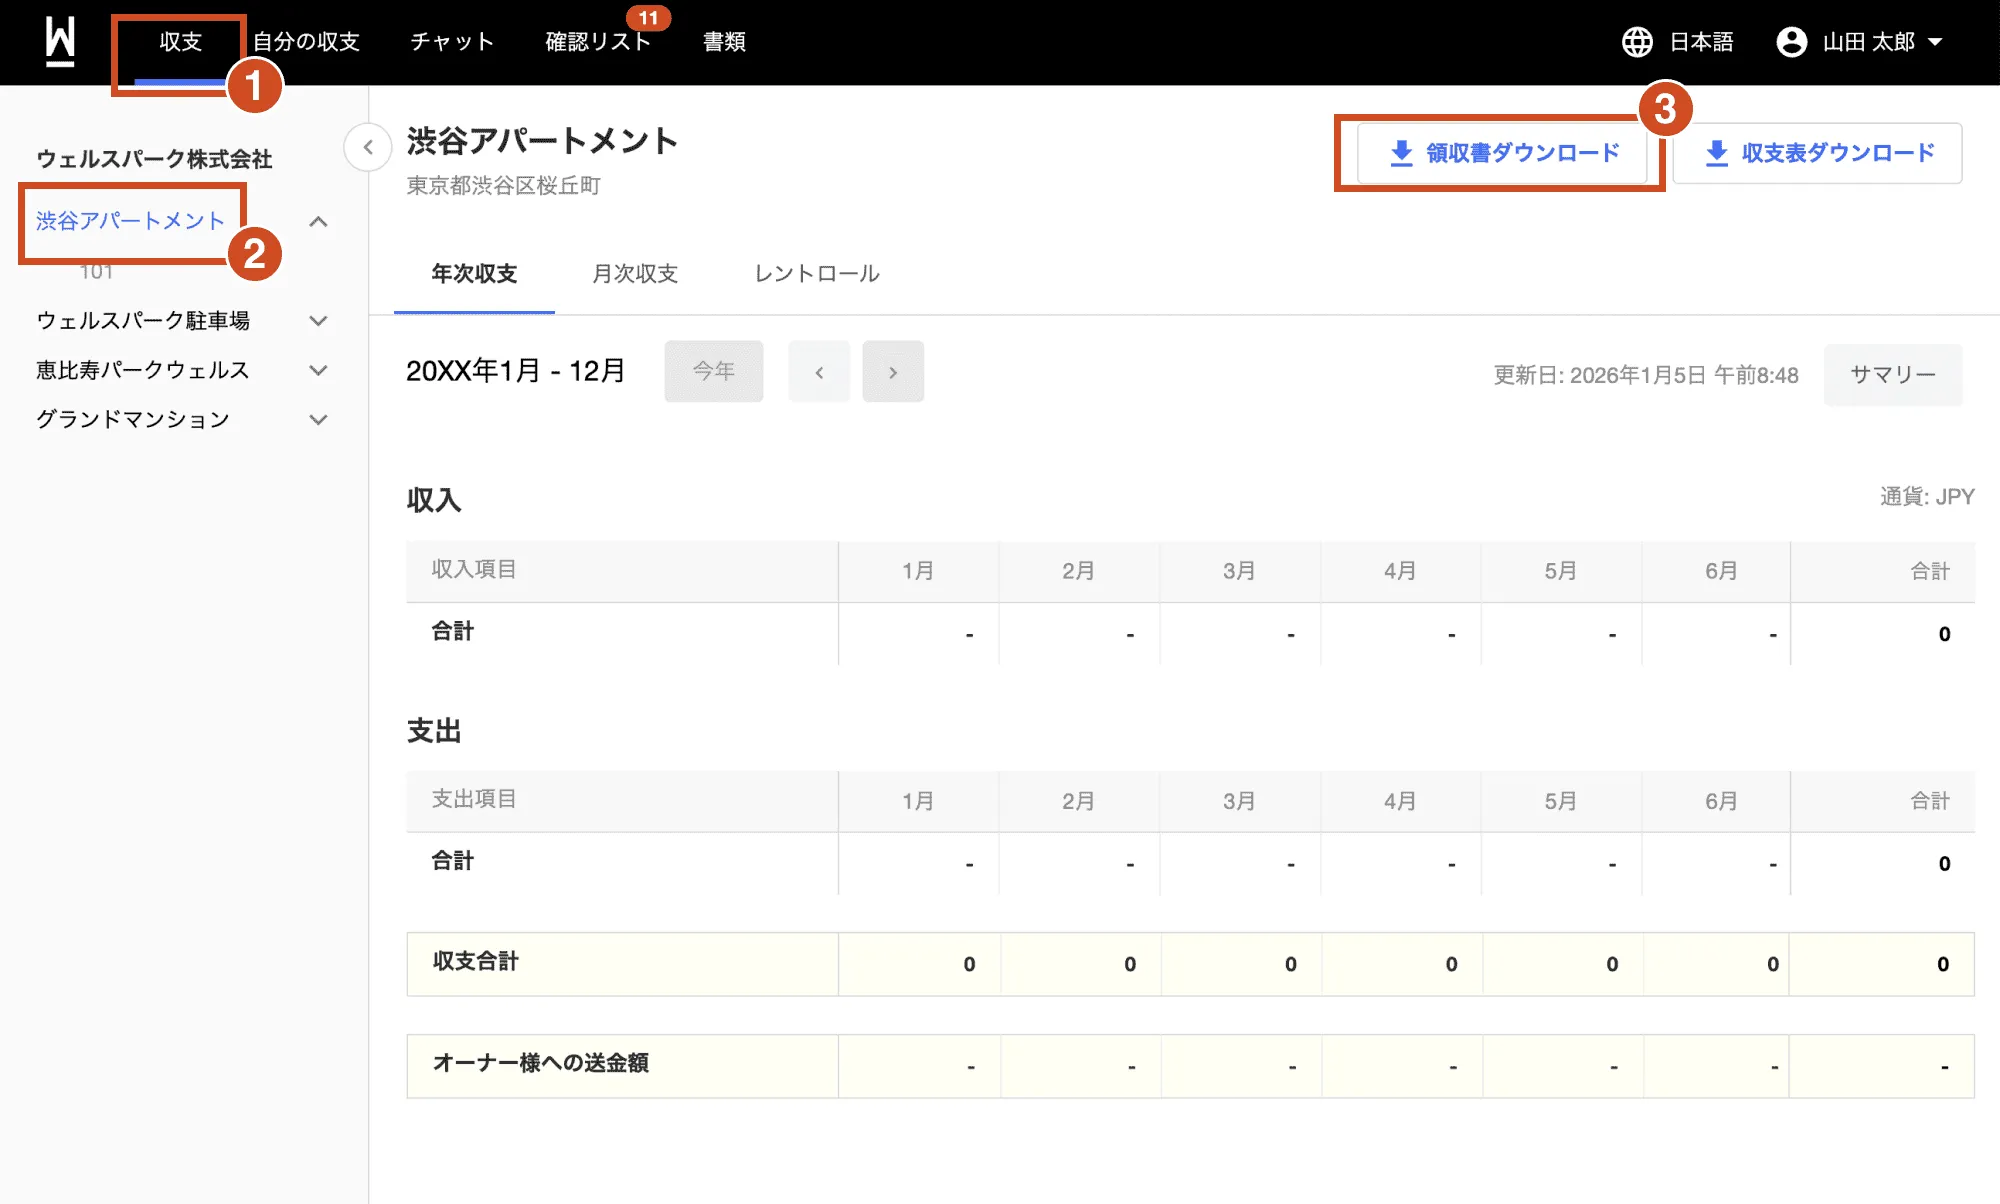
Task: Click the 通貨: JPY label
Action: 1926,497
